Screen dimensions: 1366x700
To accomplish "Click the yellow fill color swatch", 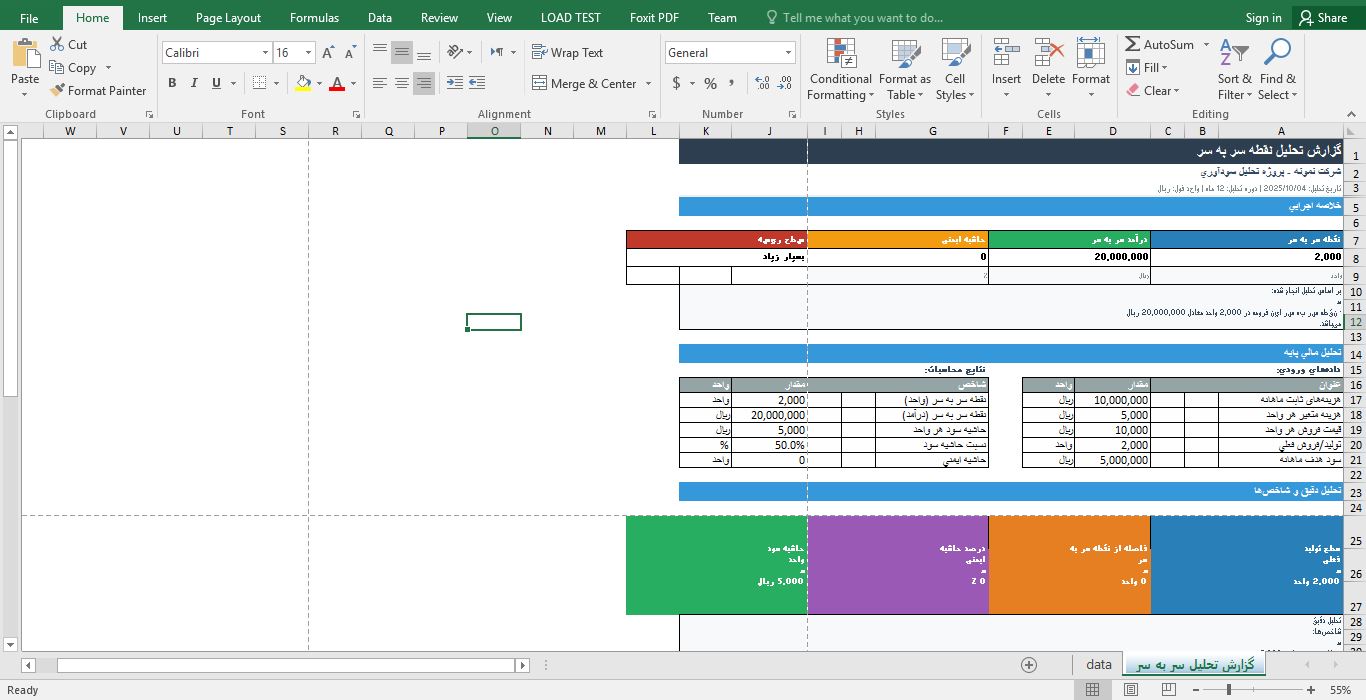I will point(303,84).
